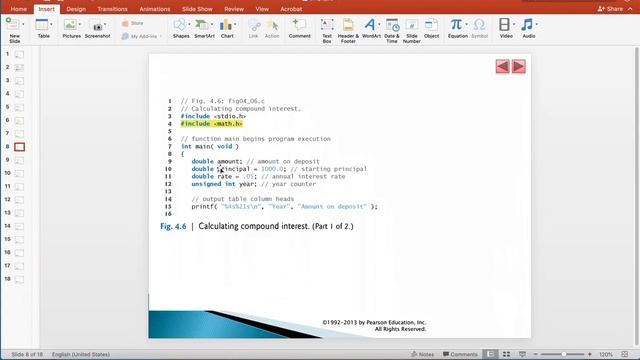Expand the Chart dropdown arrow
Screen dimensions: 640x360
[235, 24]
